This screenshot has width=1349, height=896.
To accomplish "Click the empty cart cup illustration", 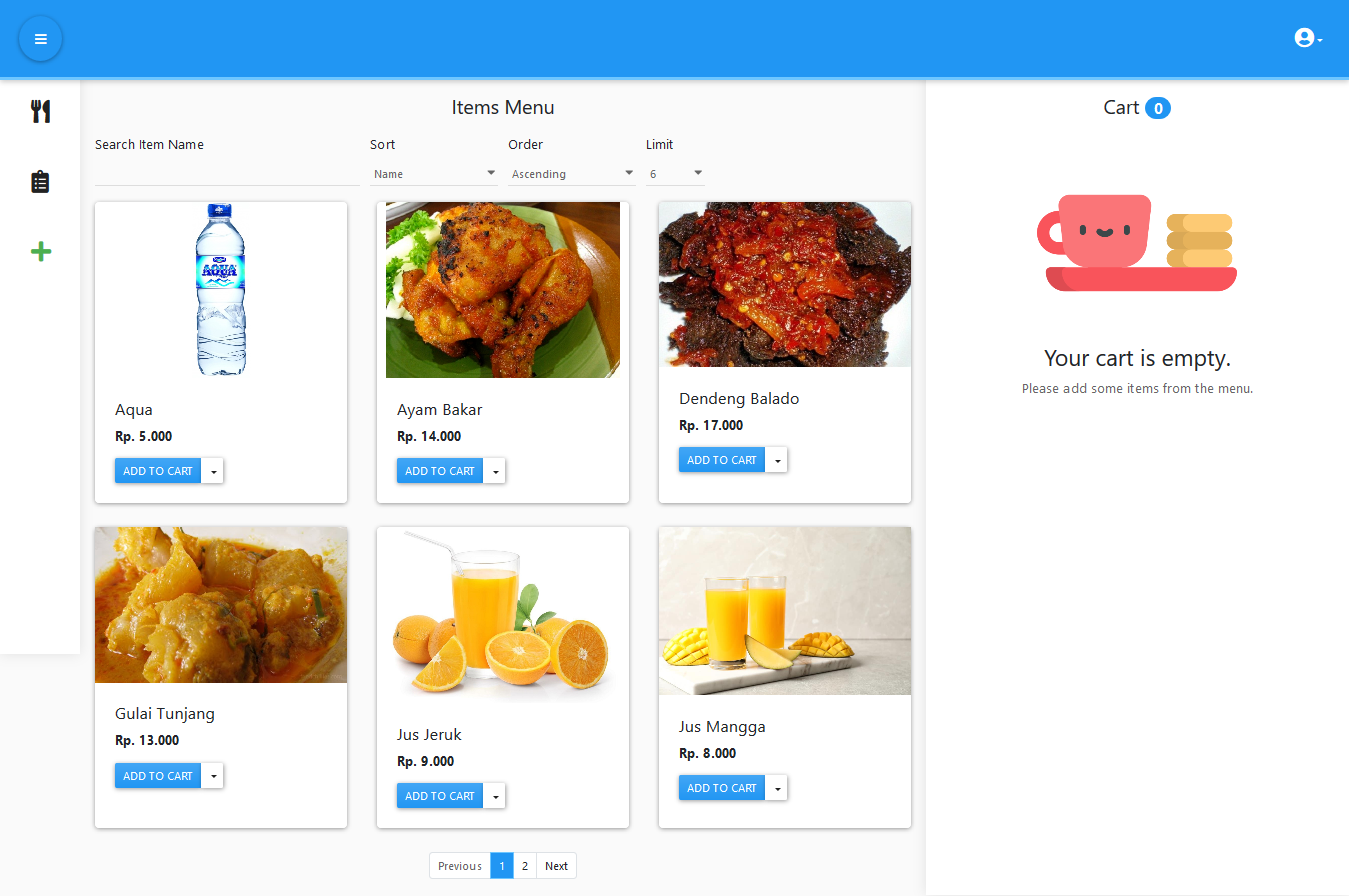I will pos(1137,243).
